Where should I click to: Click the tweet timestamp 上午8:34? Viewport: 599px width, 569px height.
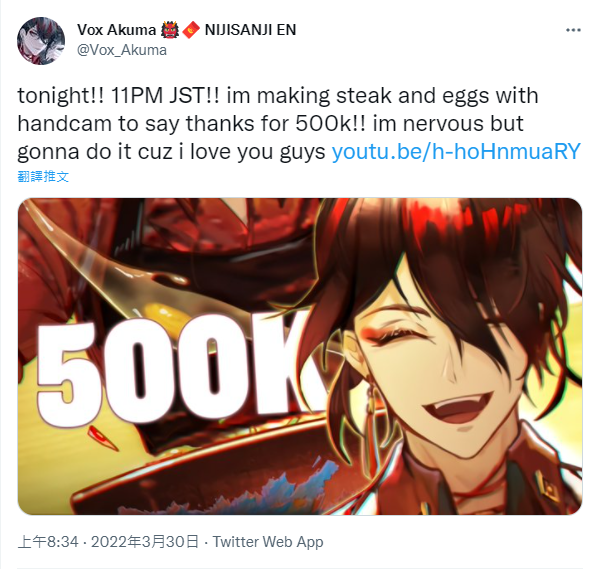pyautogui.click(x=48, y=542)
